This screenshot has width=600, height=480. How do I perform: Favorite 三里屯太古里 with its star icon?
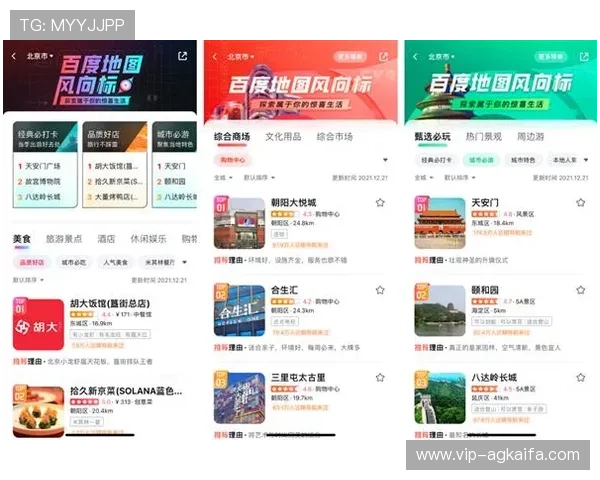tap(380, 377)
